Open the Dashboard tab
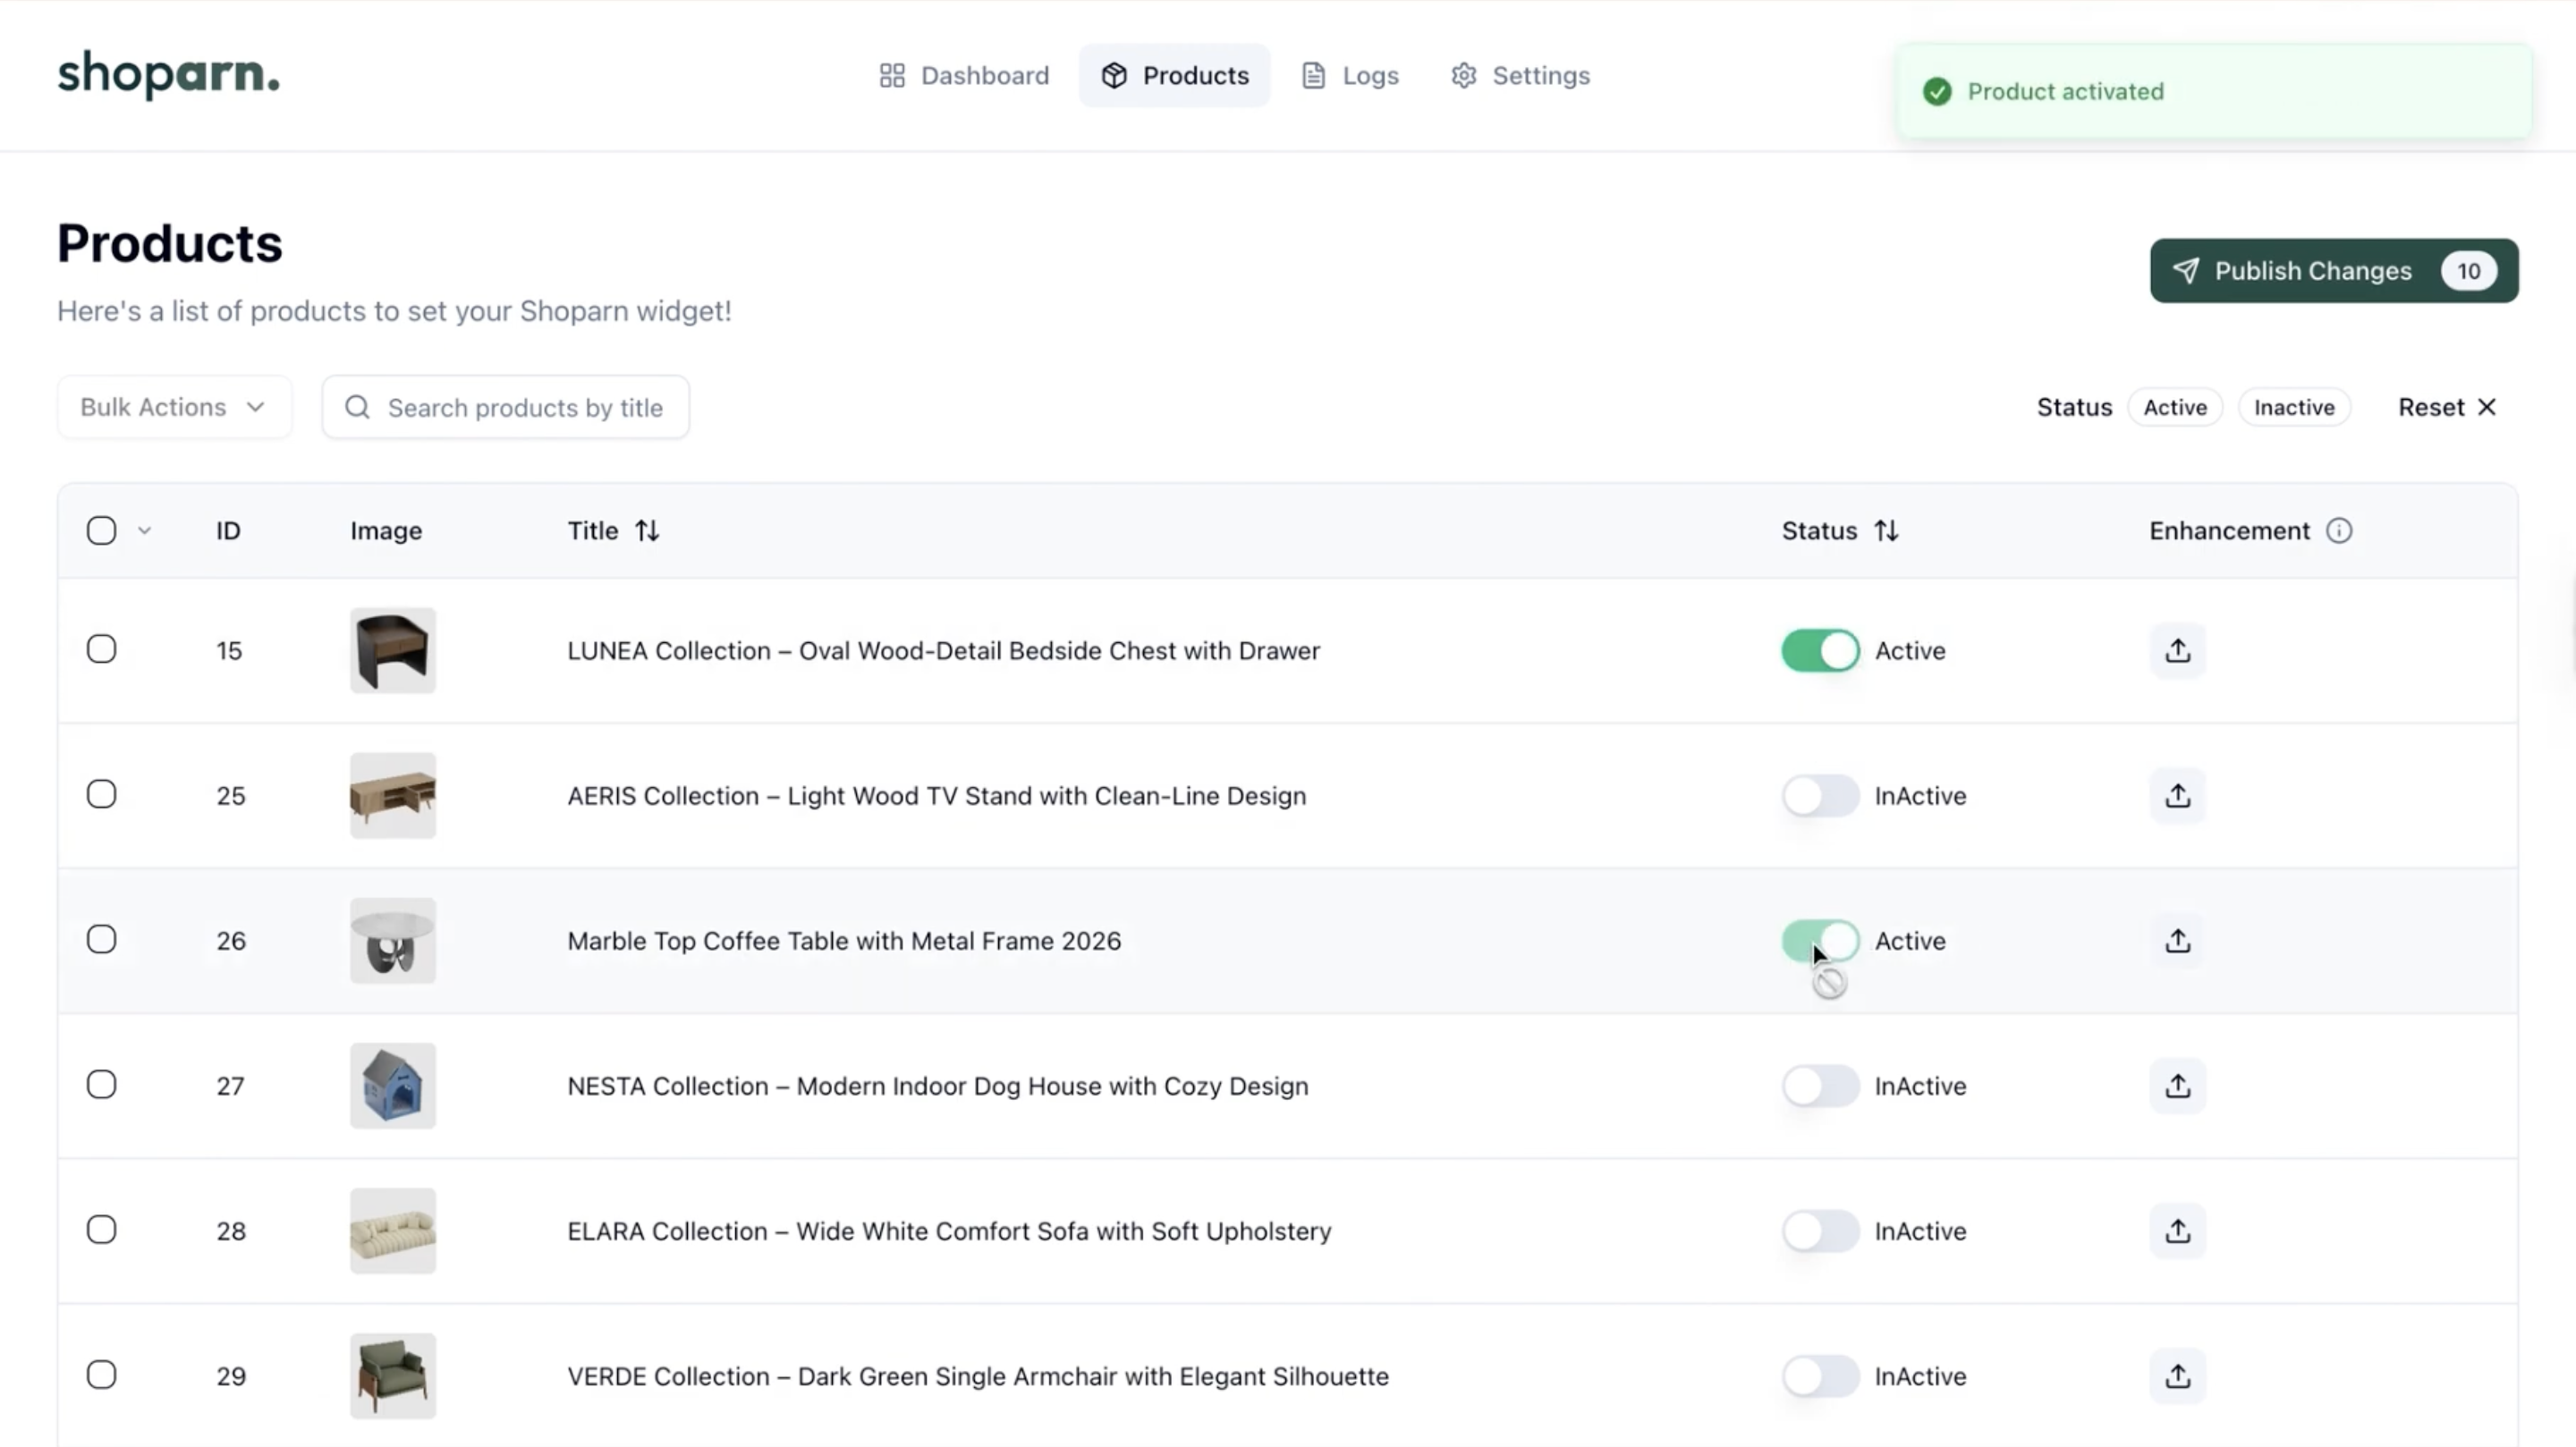 coord(964,75)
